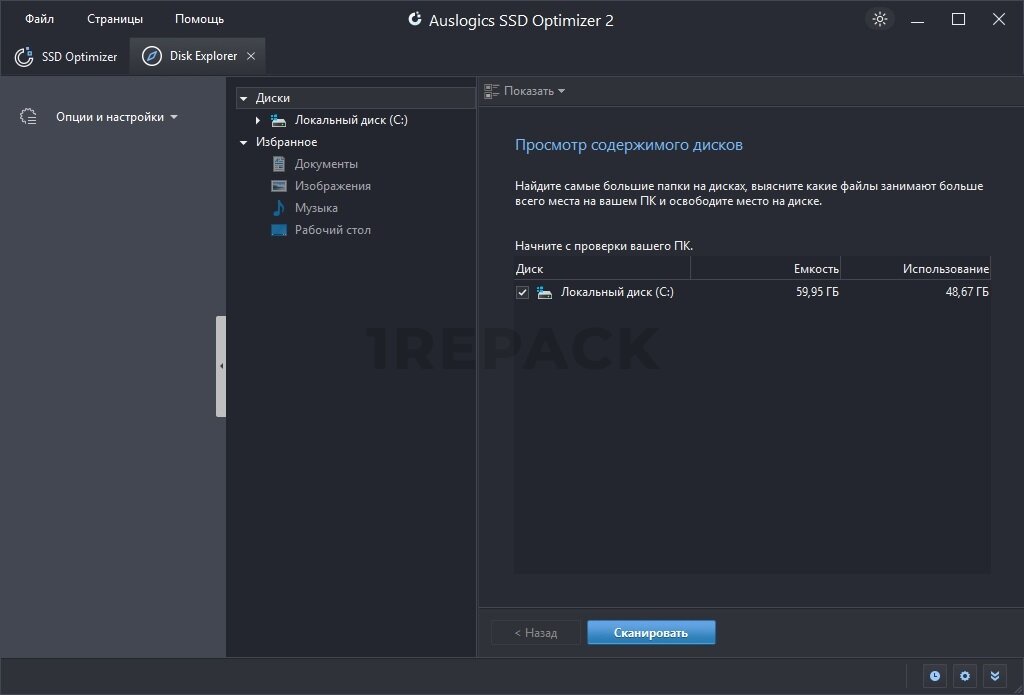
Task: Click the Disk Explorer compass icon
Action: pyautogui.click(x=152, y=56)
